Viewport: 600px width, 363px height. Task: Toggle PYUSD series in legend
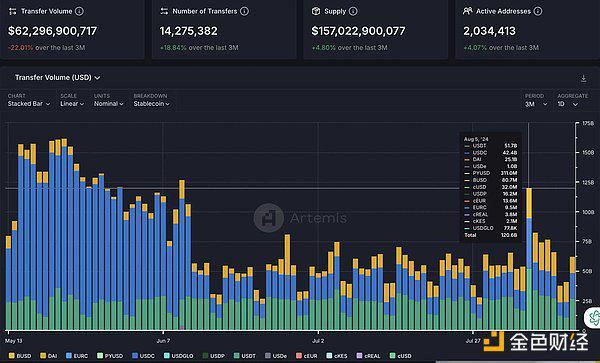coord(110,356)
